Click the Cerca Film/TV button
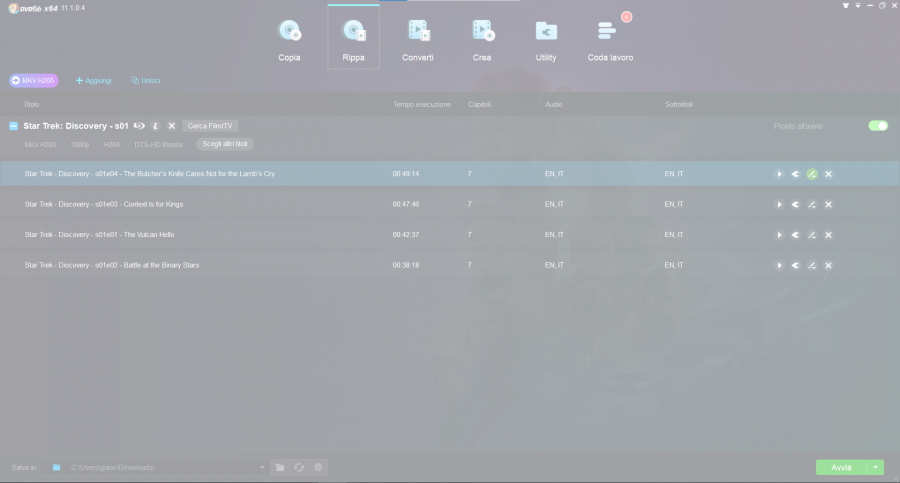 tap(210, 126)
